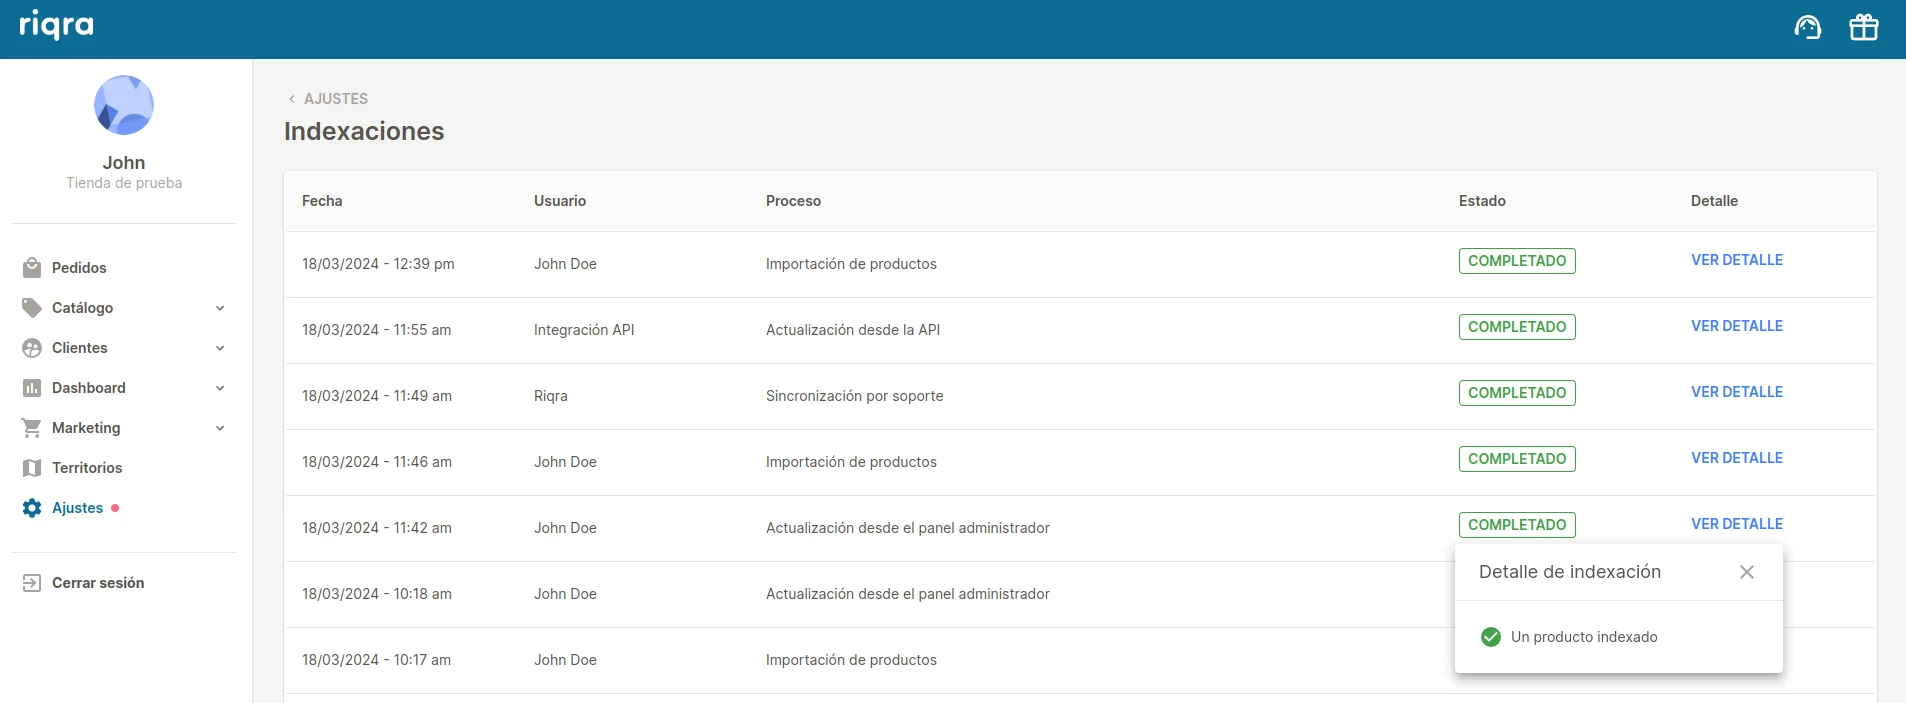Screen dimensions: 1906x703
Task: Click COMPLETADO badge in 12:39 pm row
Action: pyautogui.click(x=1517, y=261)
